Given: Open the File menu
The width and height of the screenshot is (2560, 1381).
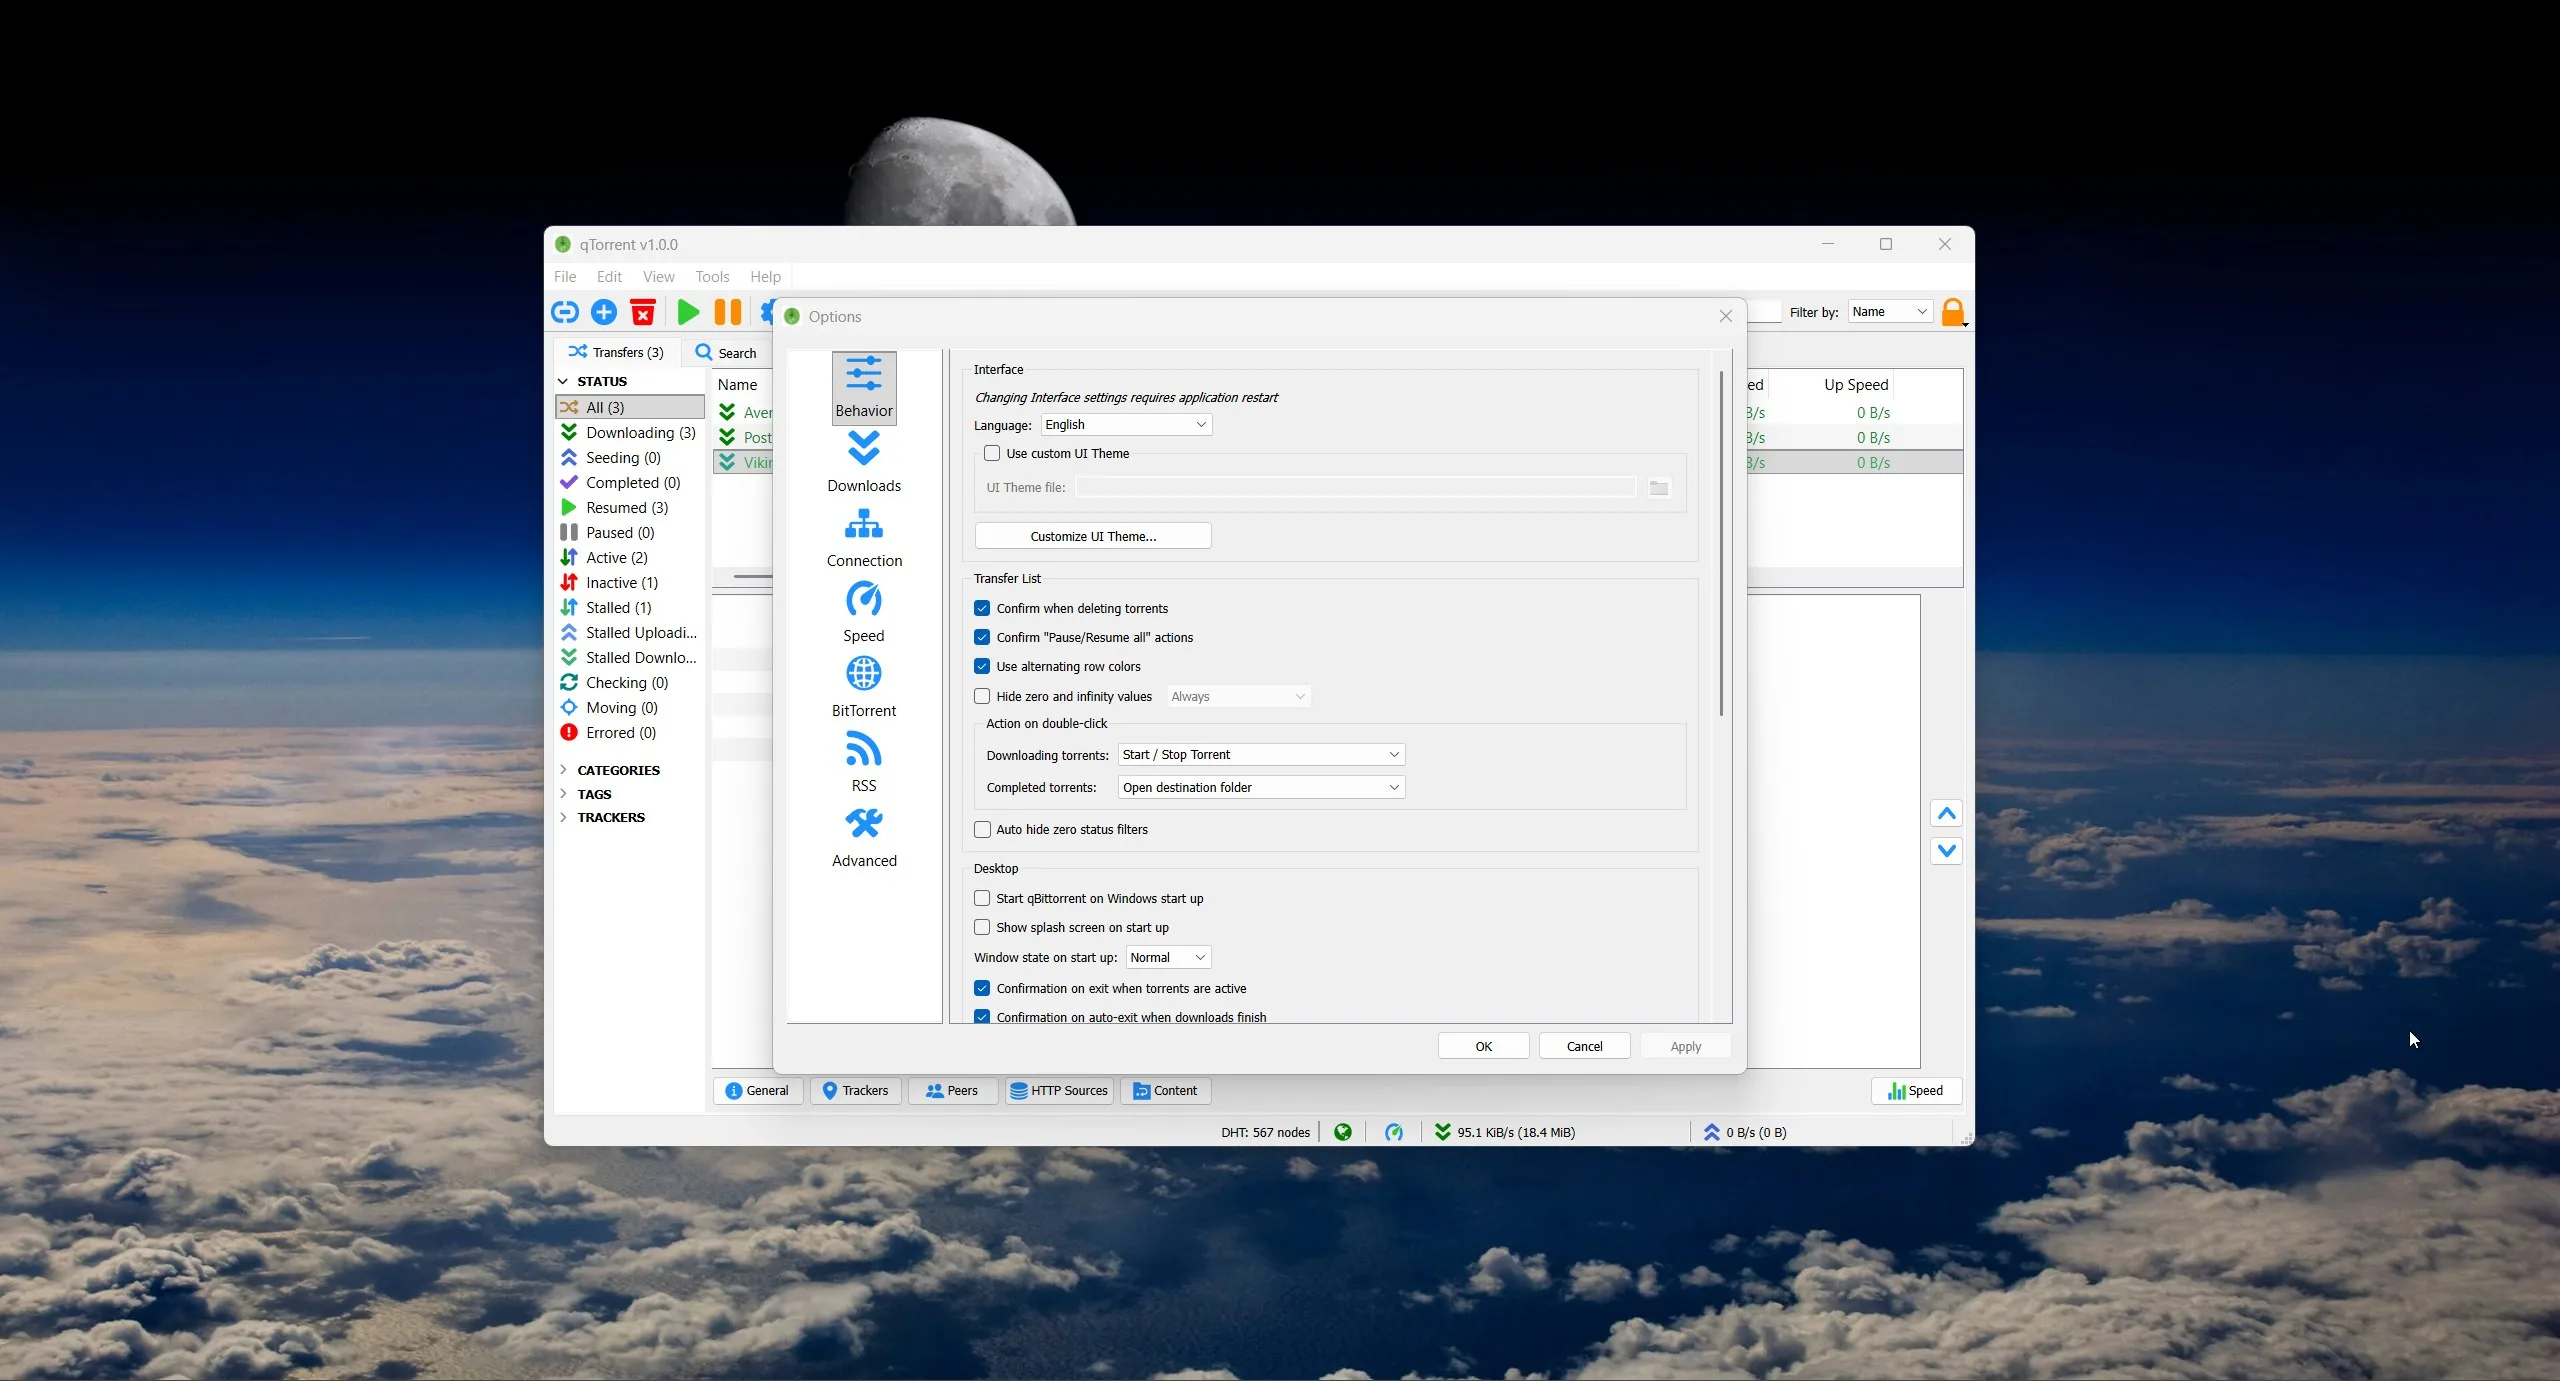Looking at the screenshot, I should coord(565,277).
